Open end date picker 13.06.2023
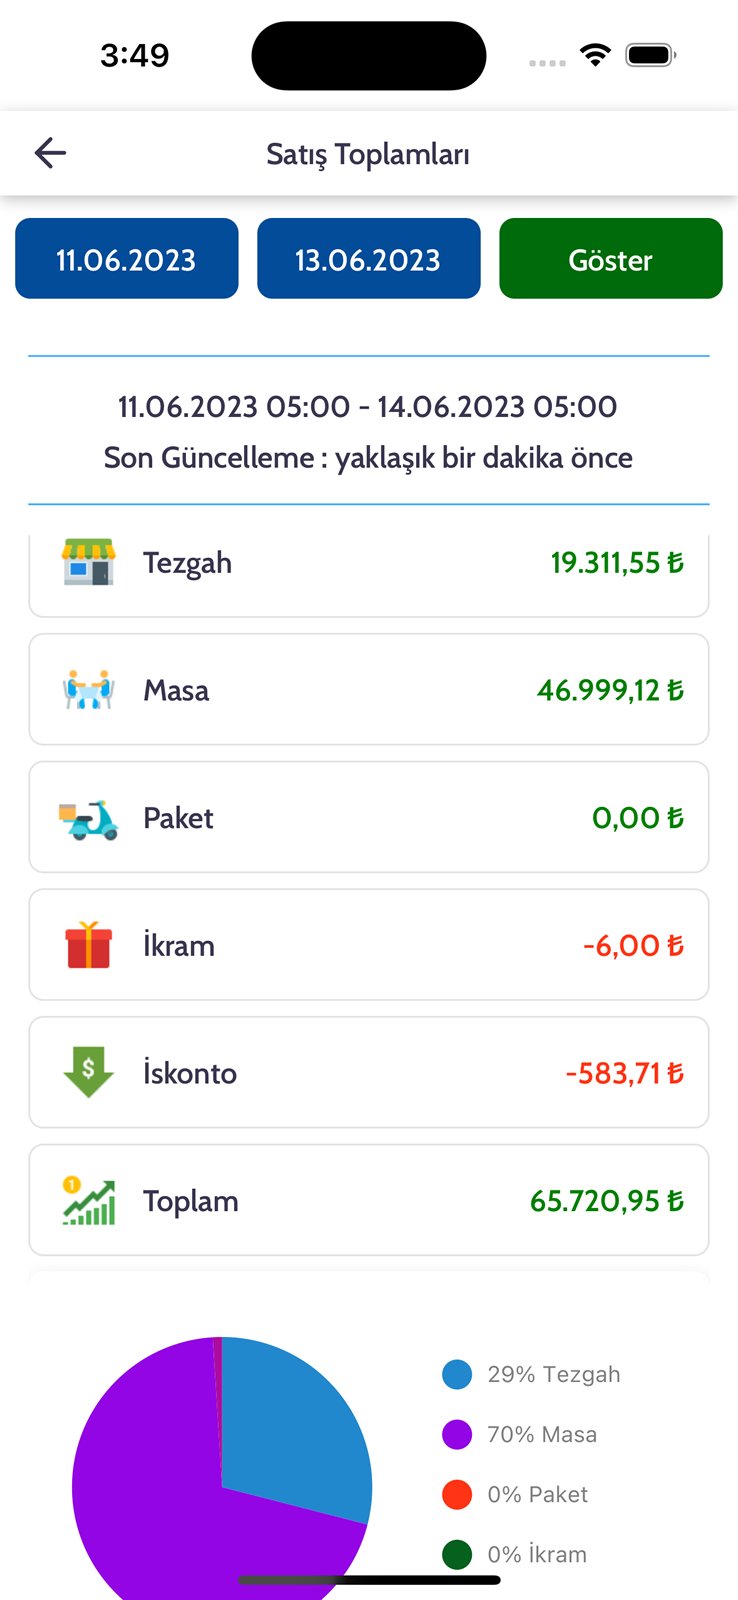Screen dimensions: 738x1600 coord(368,259)
